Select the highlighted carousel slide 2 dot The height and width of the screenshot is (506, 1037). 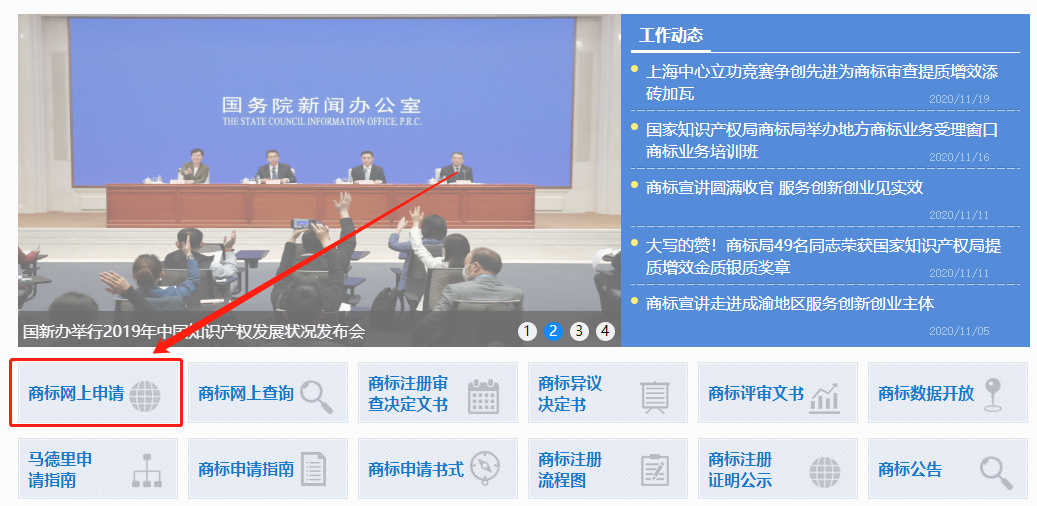pos(553,331)
